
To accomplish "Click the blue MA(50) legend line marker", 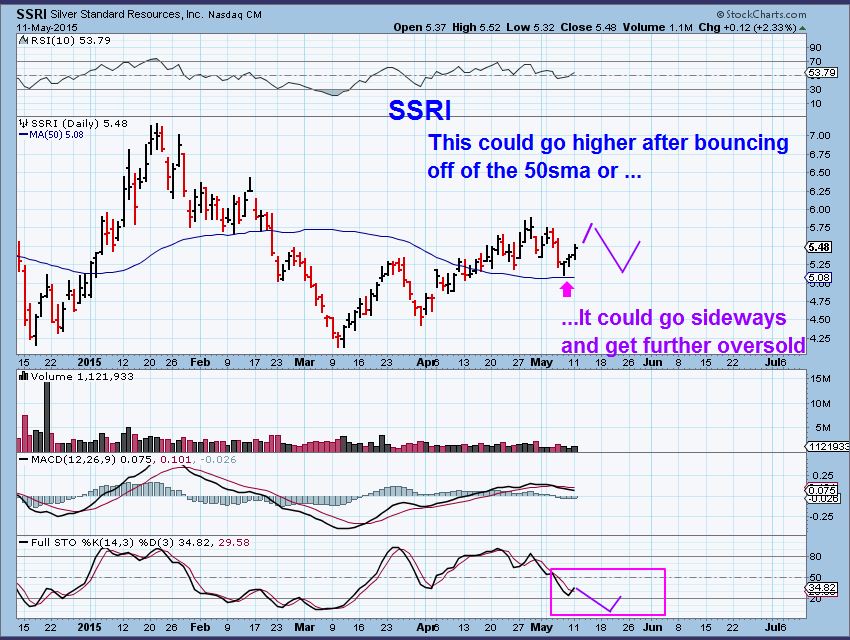I will 23,134.
